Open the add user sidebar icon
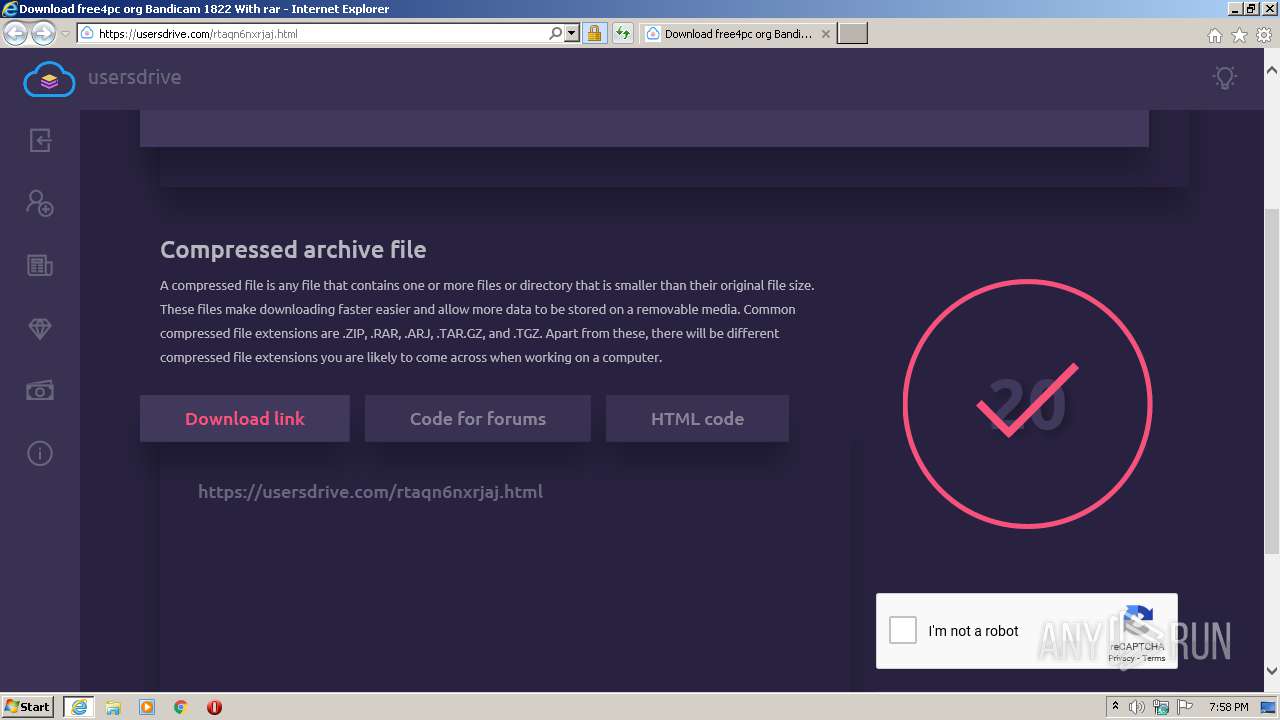The height and width of the screenshot is (720, 1280). coord(40,203)
